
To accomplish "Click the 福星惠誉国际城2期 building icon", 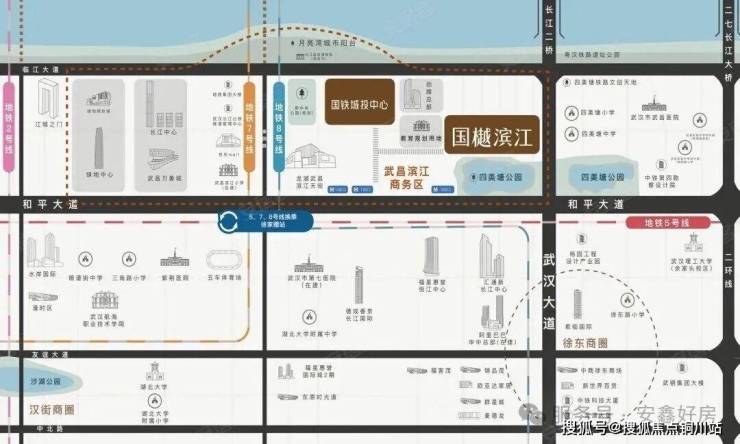I will coord(286,371).
